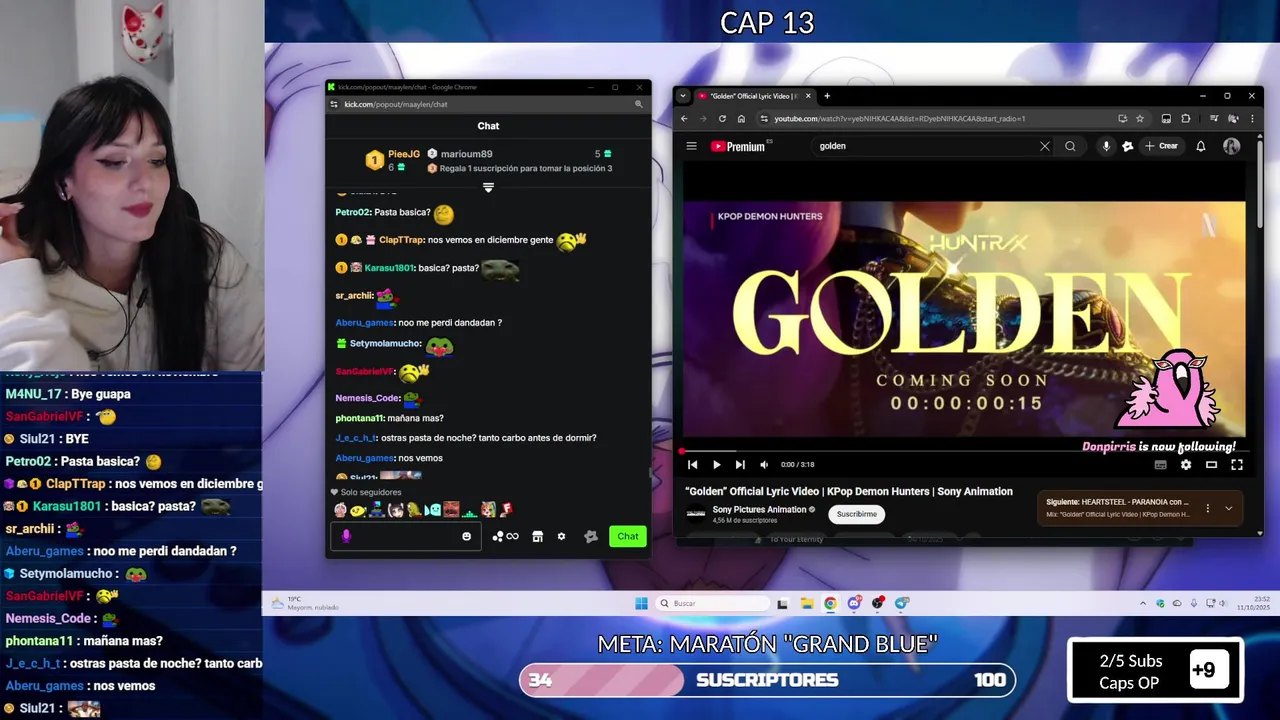Go to previous video in player
The width and height of the screenshot is (1280, 720).
click(x=692, y=464)
